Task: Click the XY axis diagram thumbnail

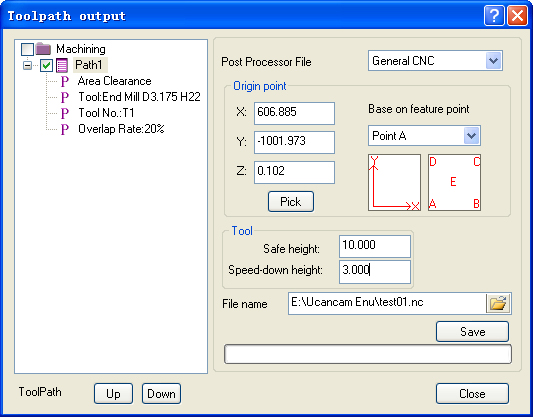Action: pyautogui.click(x=394, y=183)
